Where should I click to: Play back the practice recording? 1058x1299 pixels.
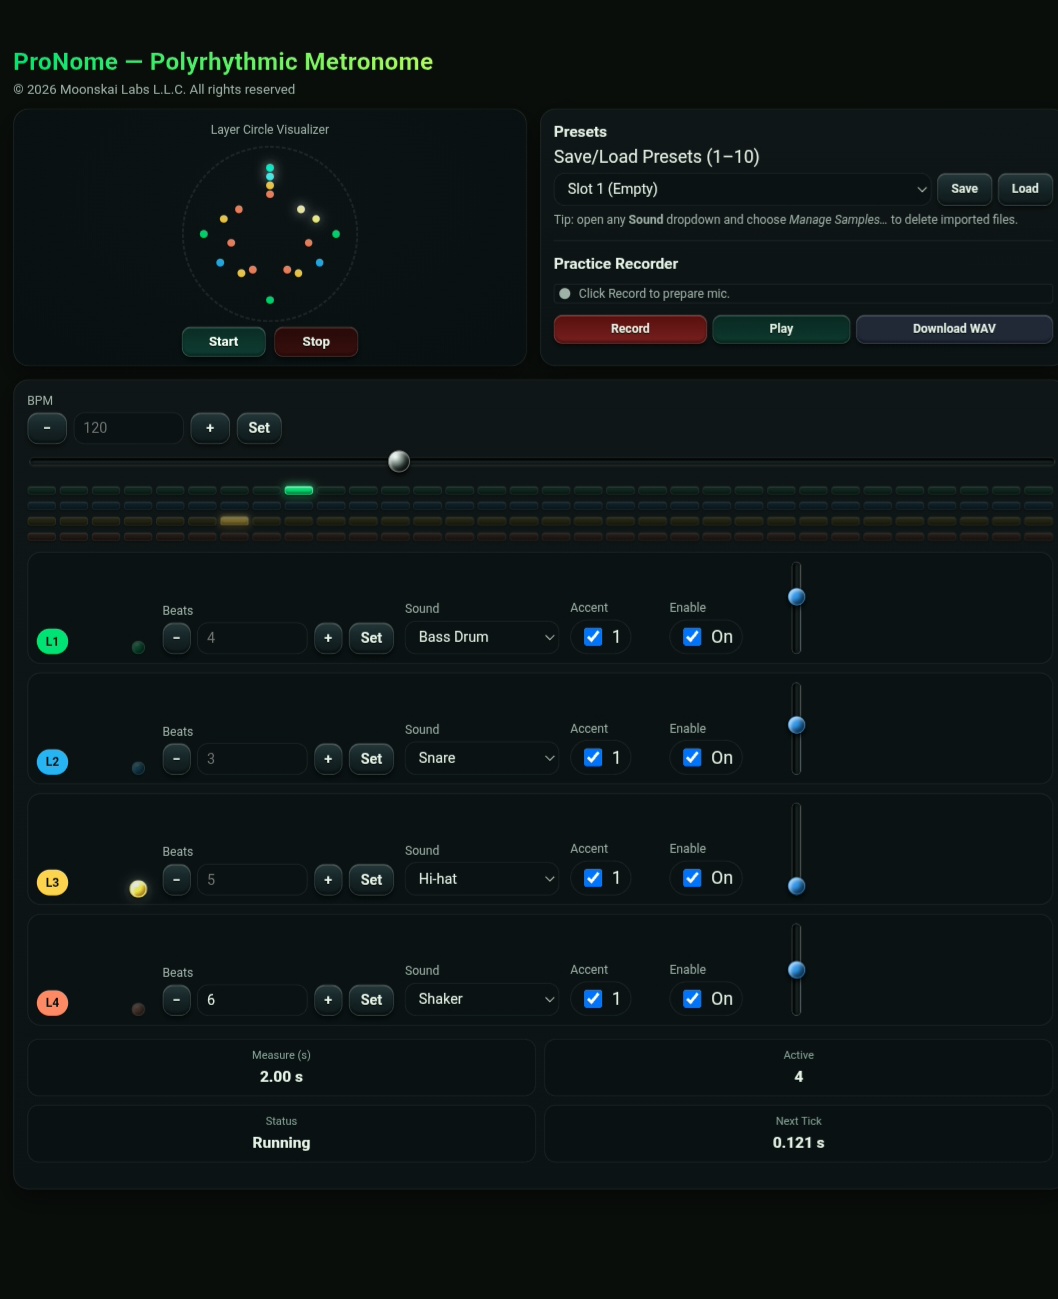pyautogui.click(x=781, y=329)
